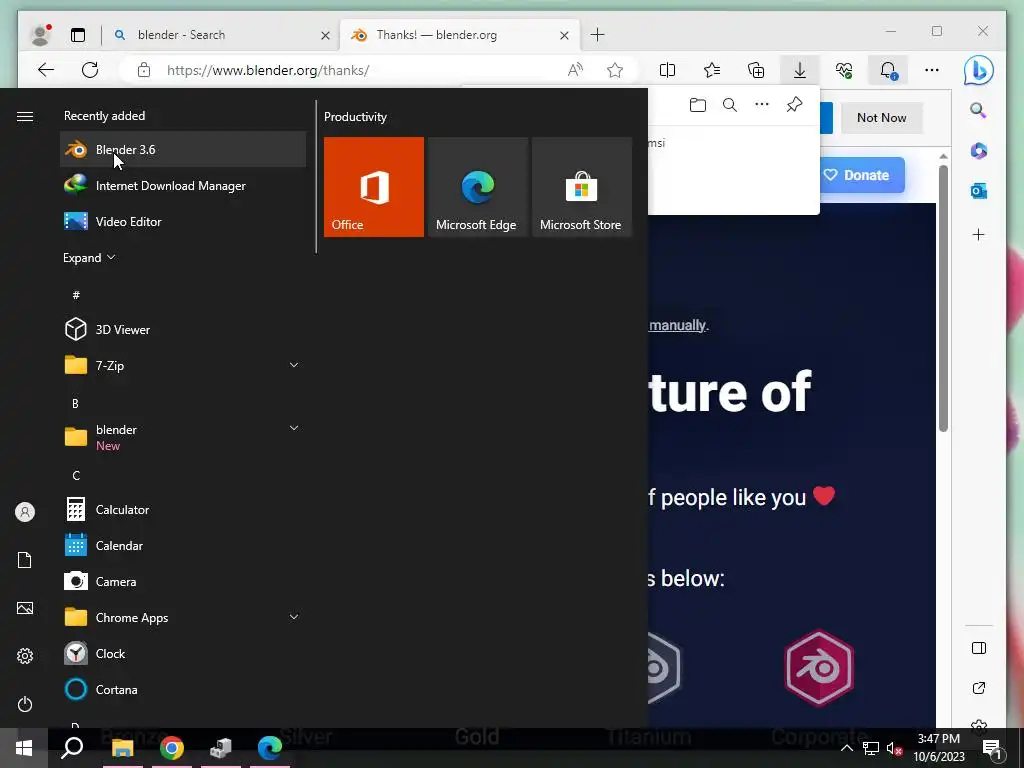Go back in Edge

point(46,70)
